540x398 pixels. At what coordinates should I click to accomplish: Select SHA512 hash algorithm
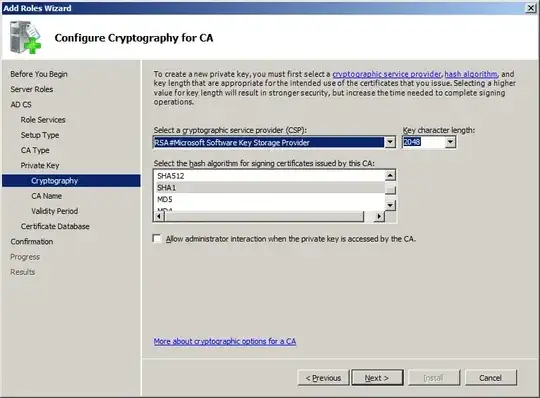pyautogui.click(x=270, y=176)
